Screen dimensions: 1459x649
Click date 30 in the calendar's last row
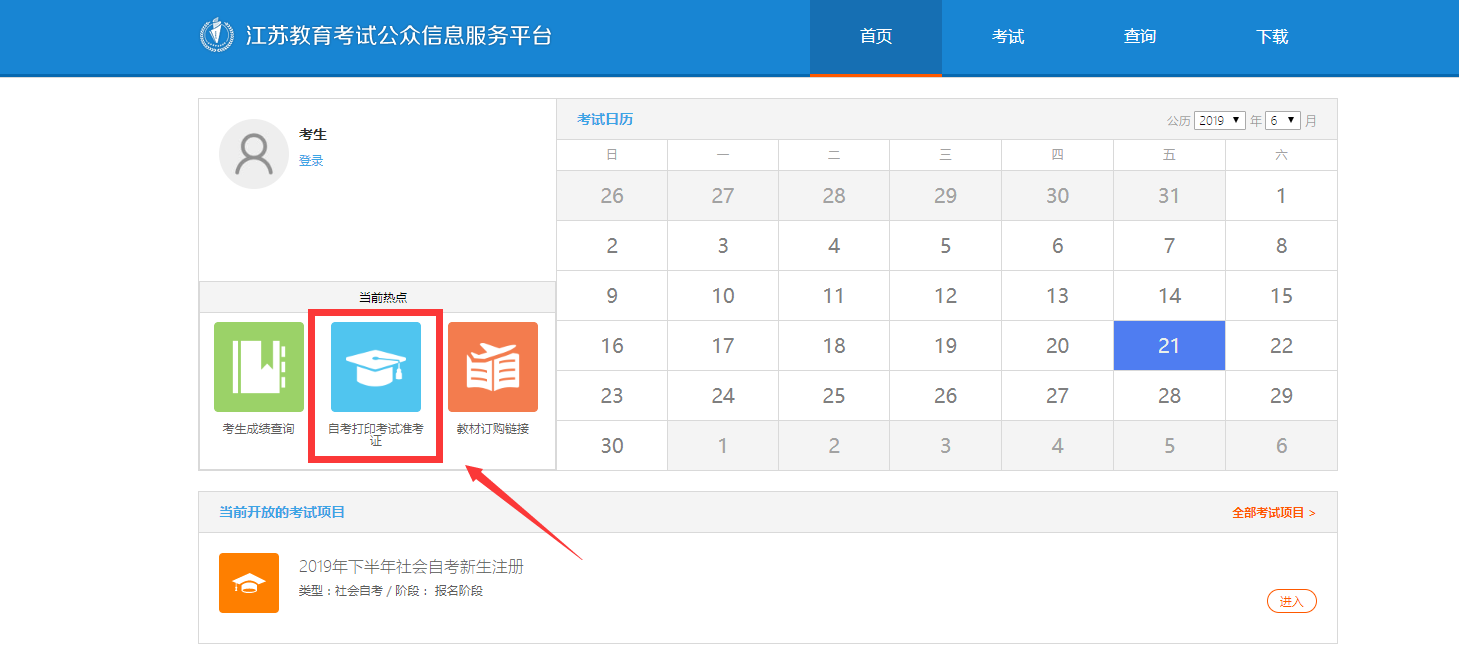point(612,446)
